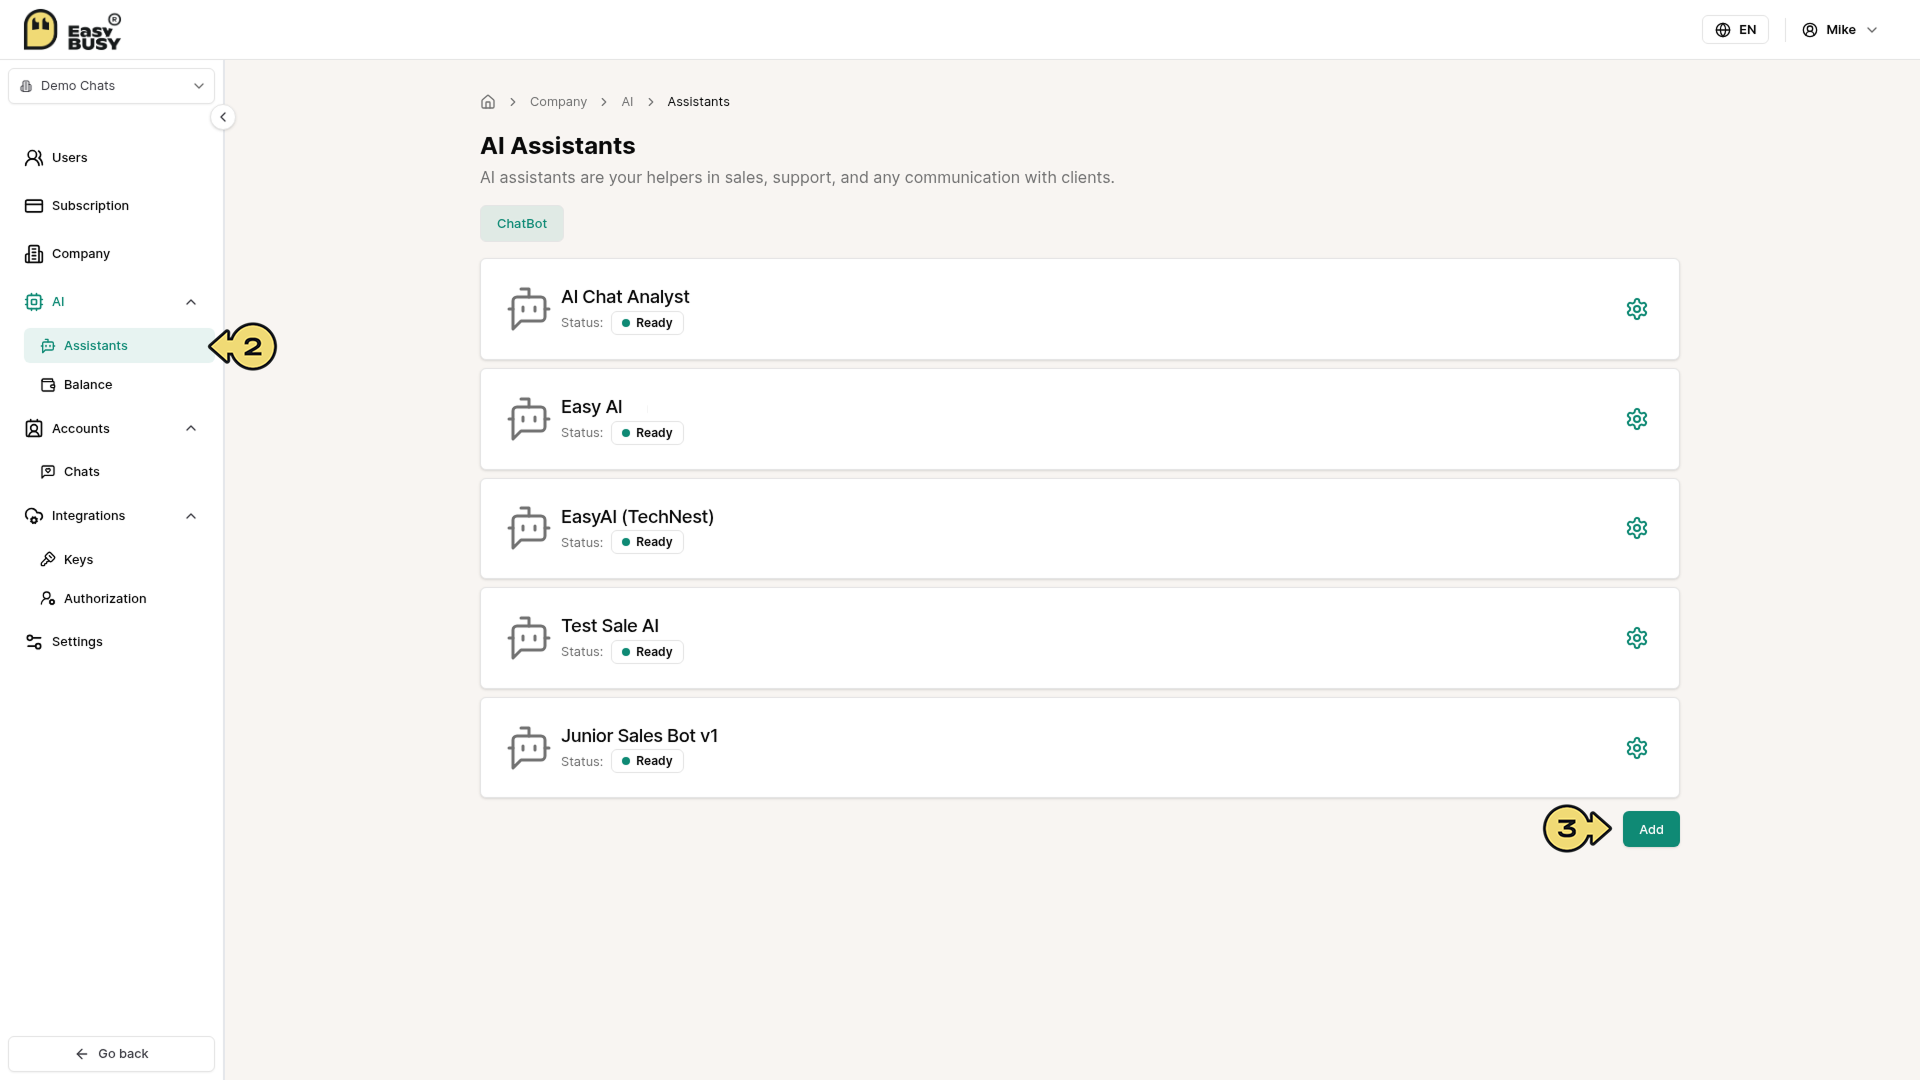1920x1080 pixels.
Task: Click Ready status badge of Junior Sales Bot v1
Action: pos(647,761)
